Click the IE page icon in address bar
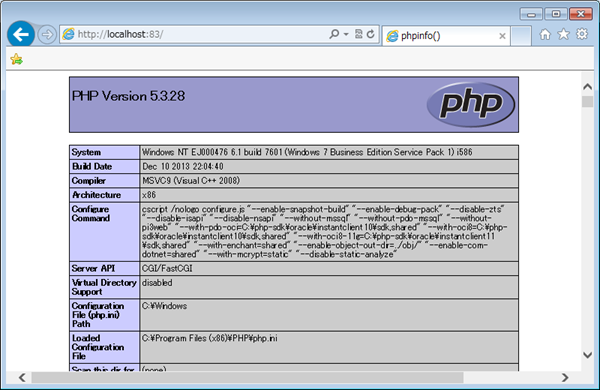 pyautogui.click(x=68, y=34)
